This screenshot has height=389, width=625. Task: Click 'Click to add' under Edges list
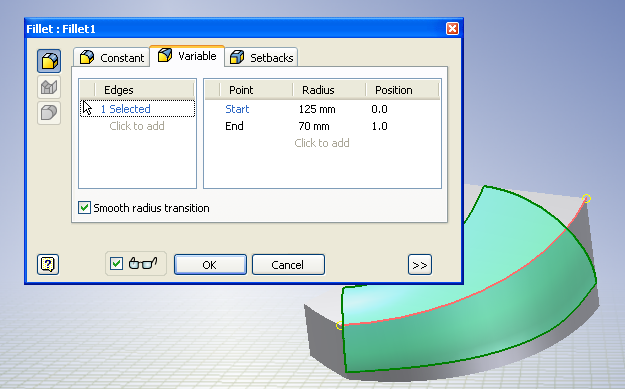pyautogui.click(x=137, y=126)
